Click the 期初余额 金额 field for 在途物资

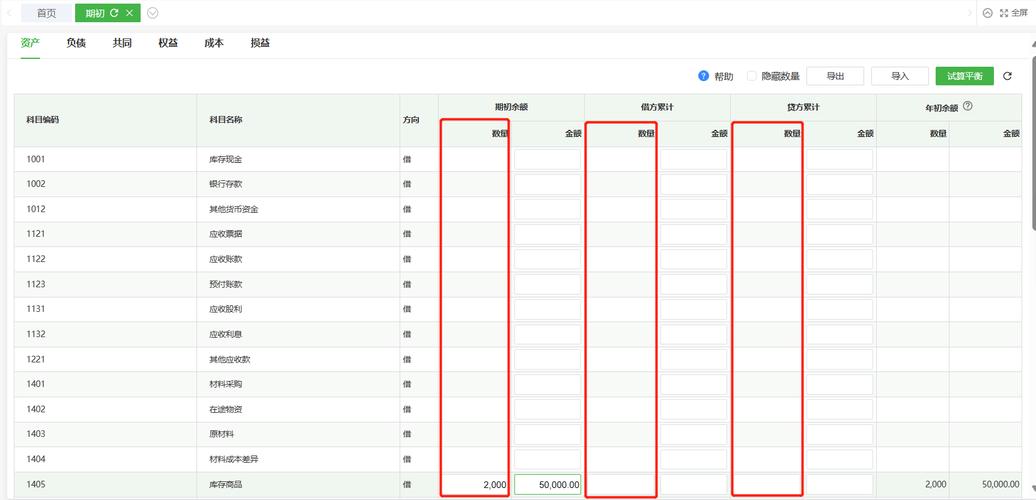coord(547,410)
